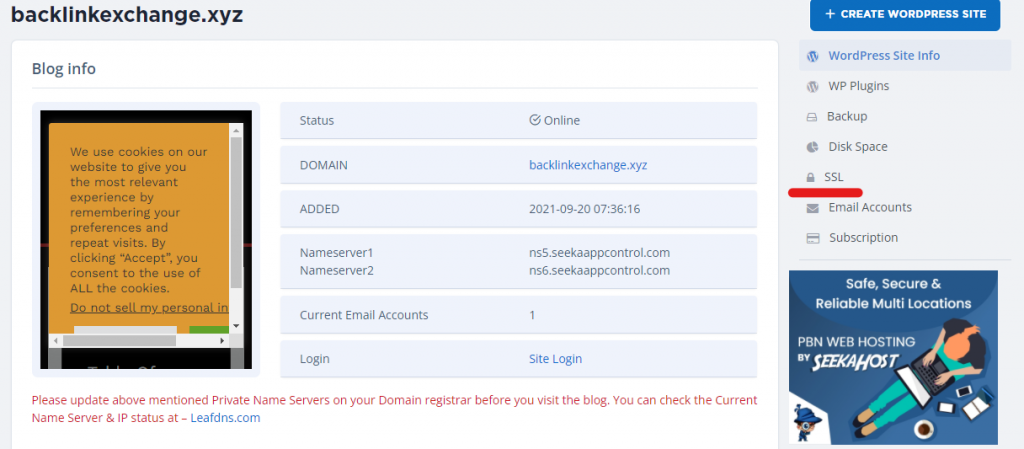Click the green Accept button in site preview
Viewport: 1024px width, 449px height.
pyautogui.click(x=209, y=330)
